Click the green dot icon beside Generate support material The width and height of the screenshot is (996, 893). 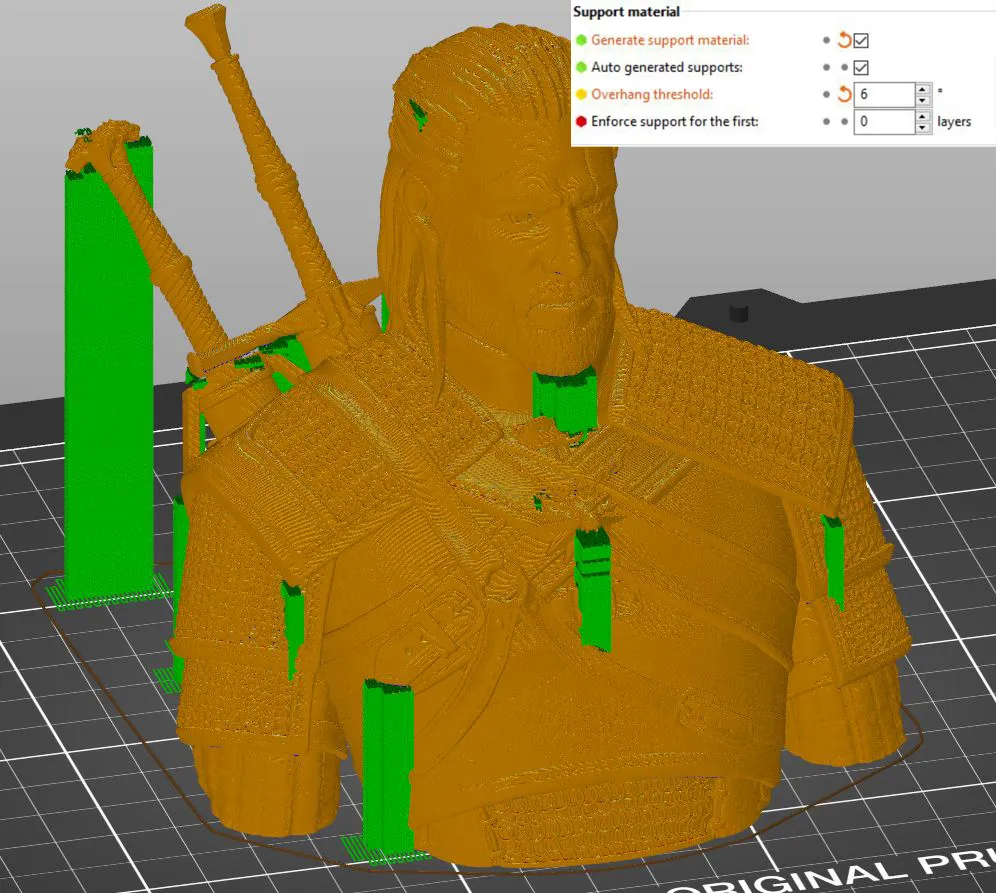click(583, 40)
